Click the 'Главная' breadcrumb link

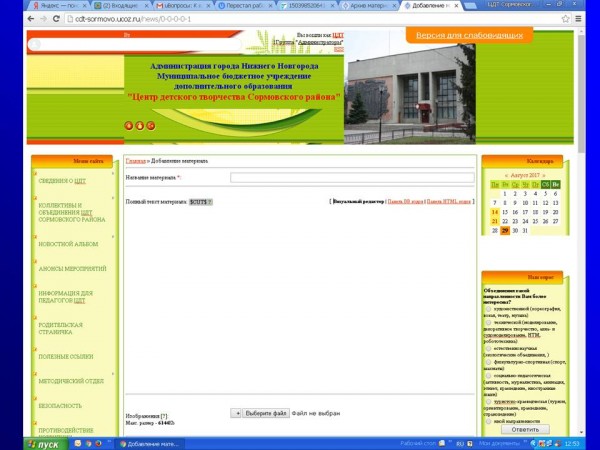(x=135, y=161)
